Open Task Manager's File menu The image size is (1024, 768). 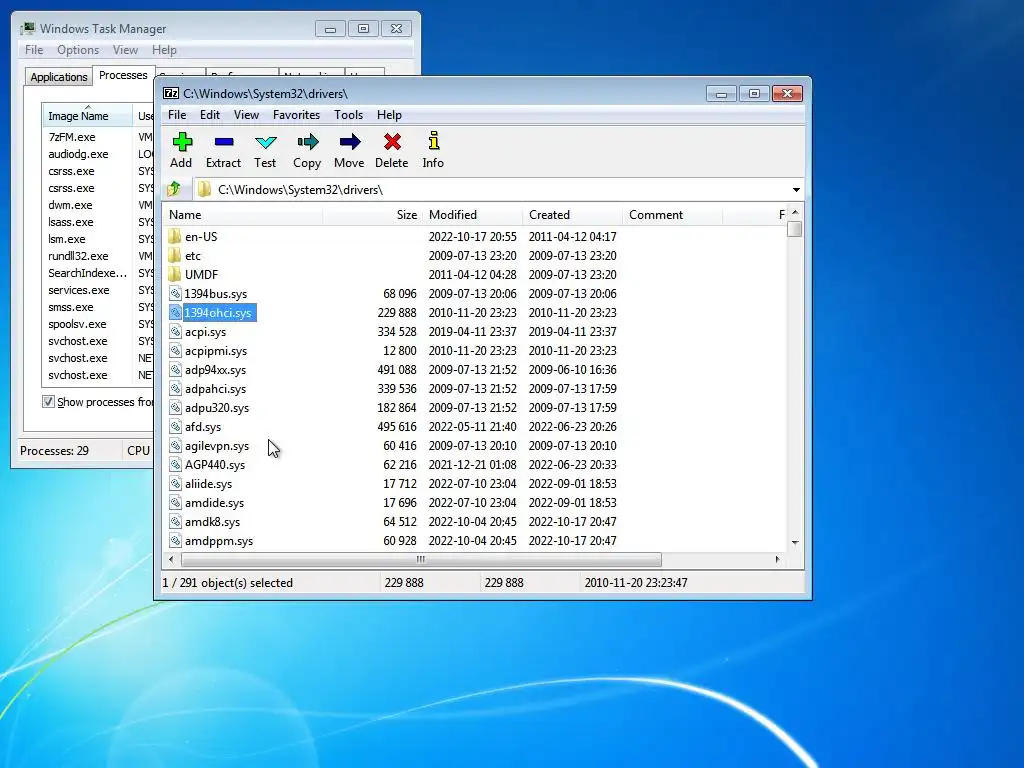tap(34, 50)
